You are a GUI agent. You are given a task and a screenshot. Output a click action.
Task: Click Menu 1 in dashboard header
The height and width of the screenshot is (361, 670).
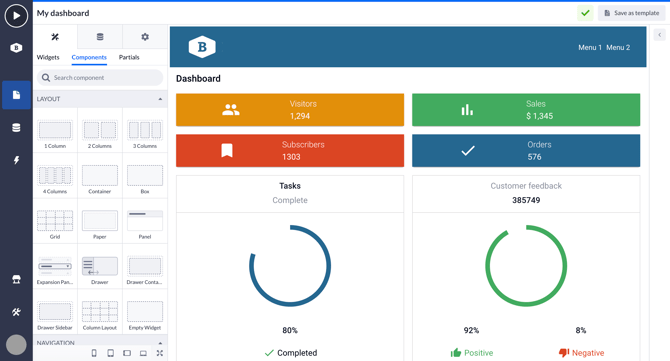(590, 47)
